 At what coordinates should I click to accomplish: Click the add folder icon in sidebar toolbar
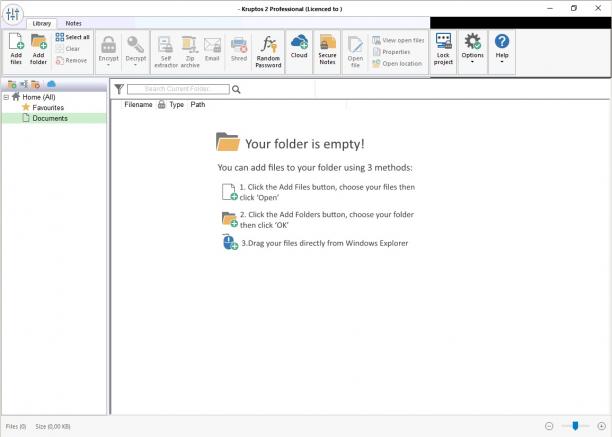click(x=12, y=84)
